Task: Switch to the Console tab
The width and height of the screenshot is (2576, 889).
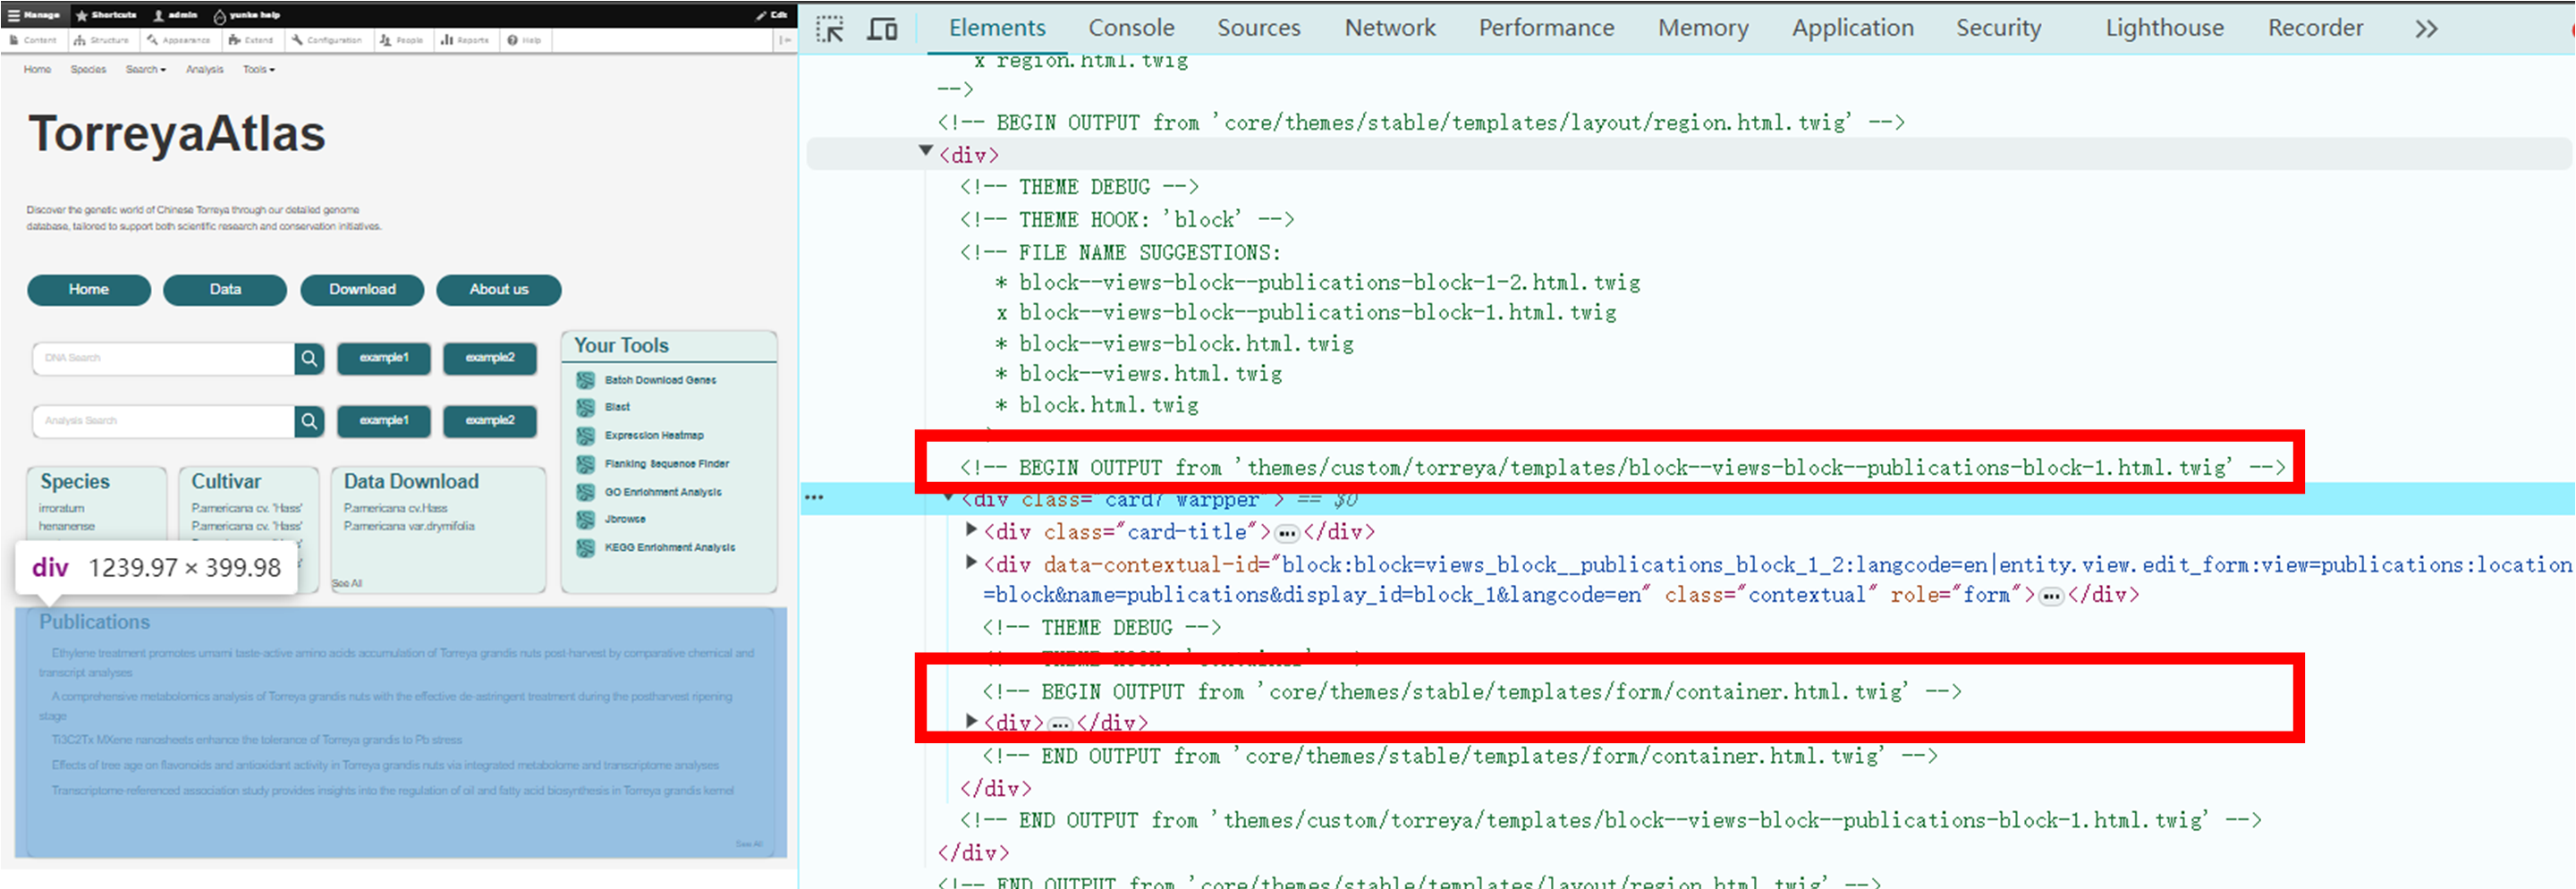Action: coord(1131,28)
